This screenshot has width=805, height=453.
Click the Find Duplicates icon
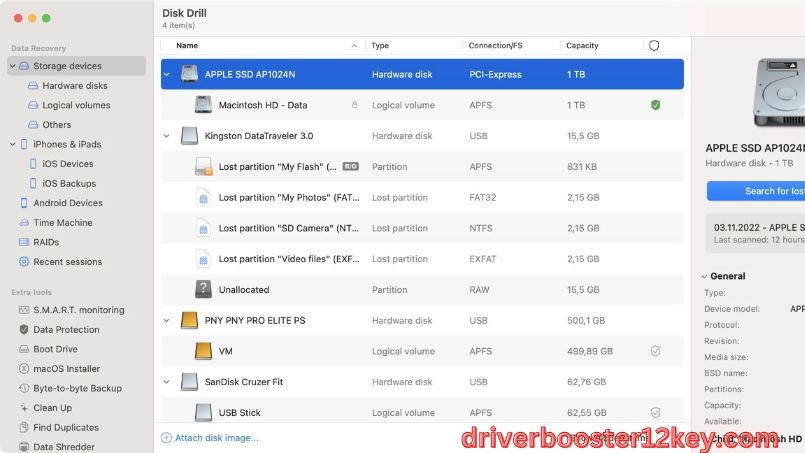[x=24, y=427]
